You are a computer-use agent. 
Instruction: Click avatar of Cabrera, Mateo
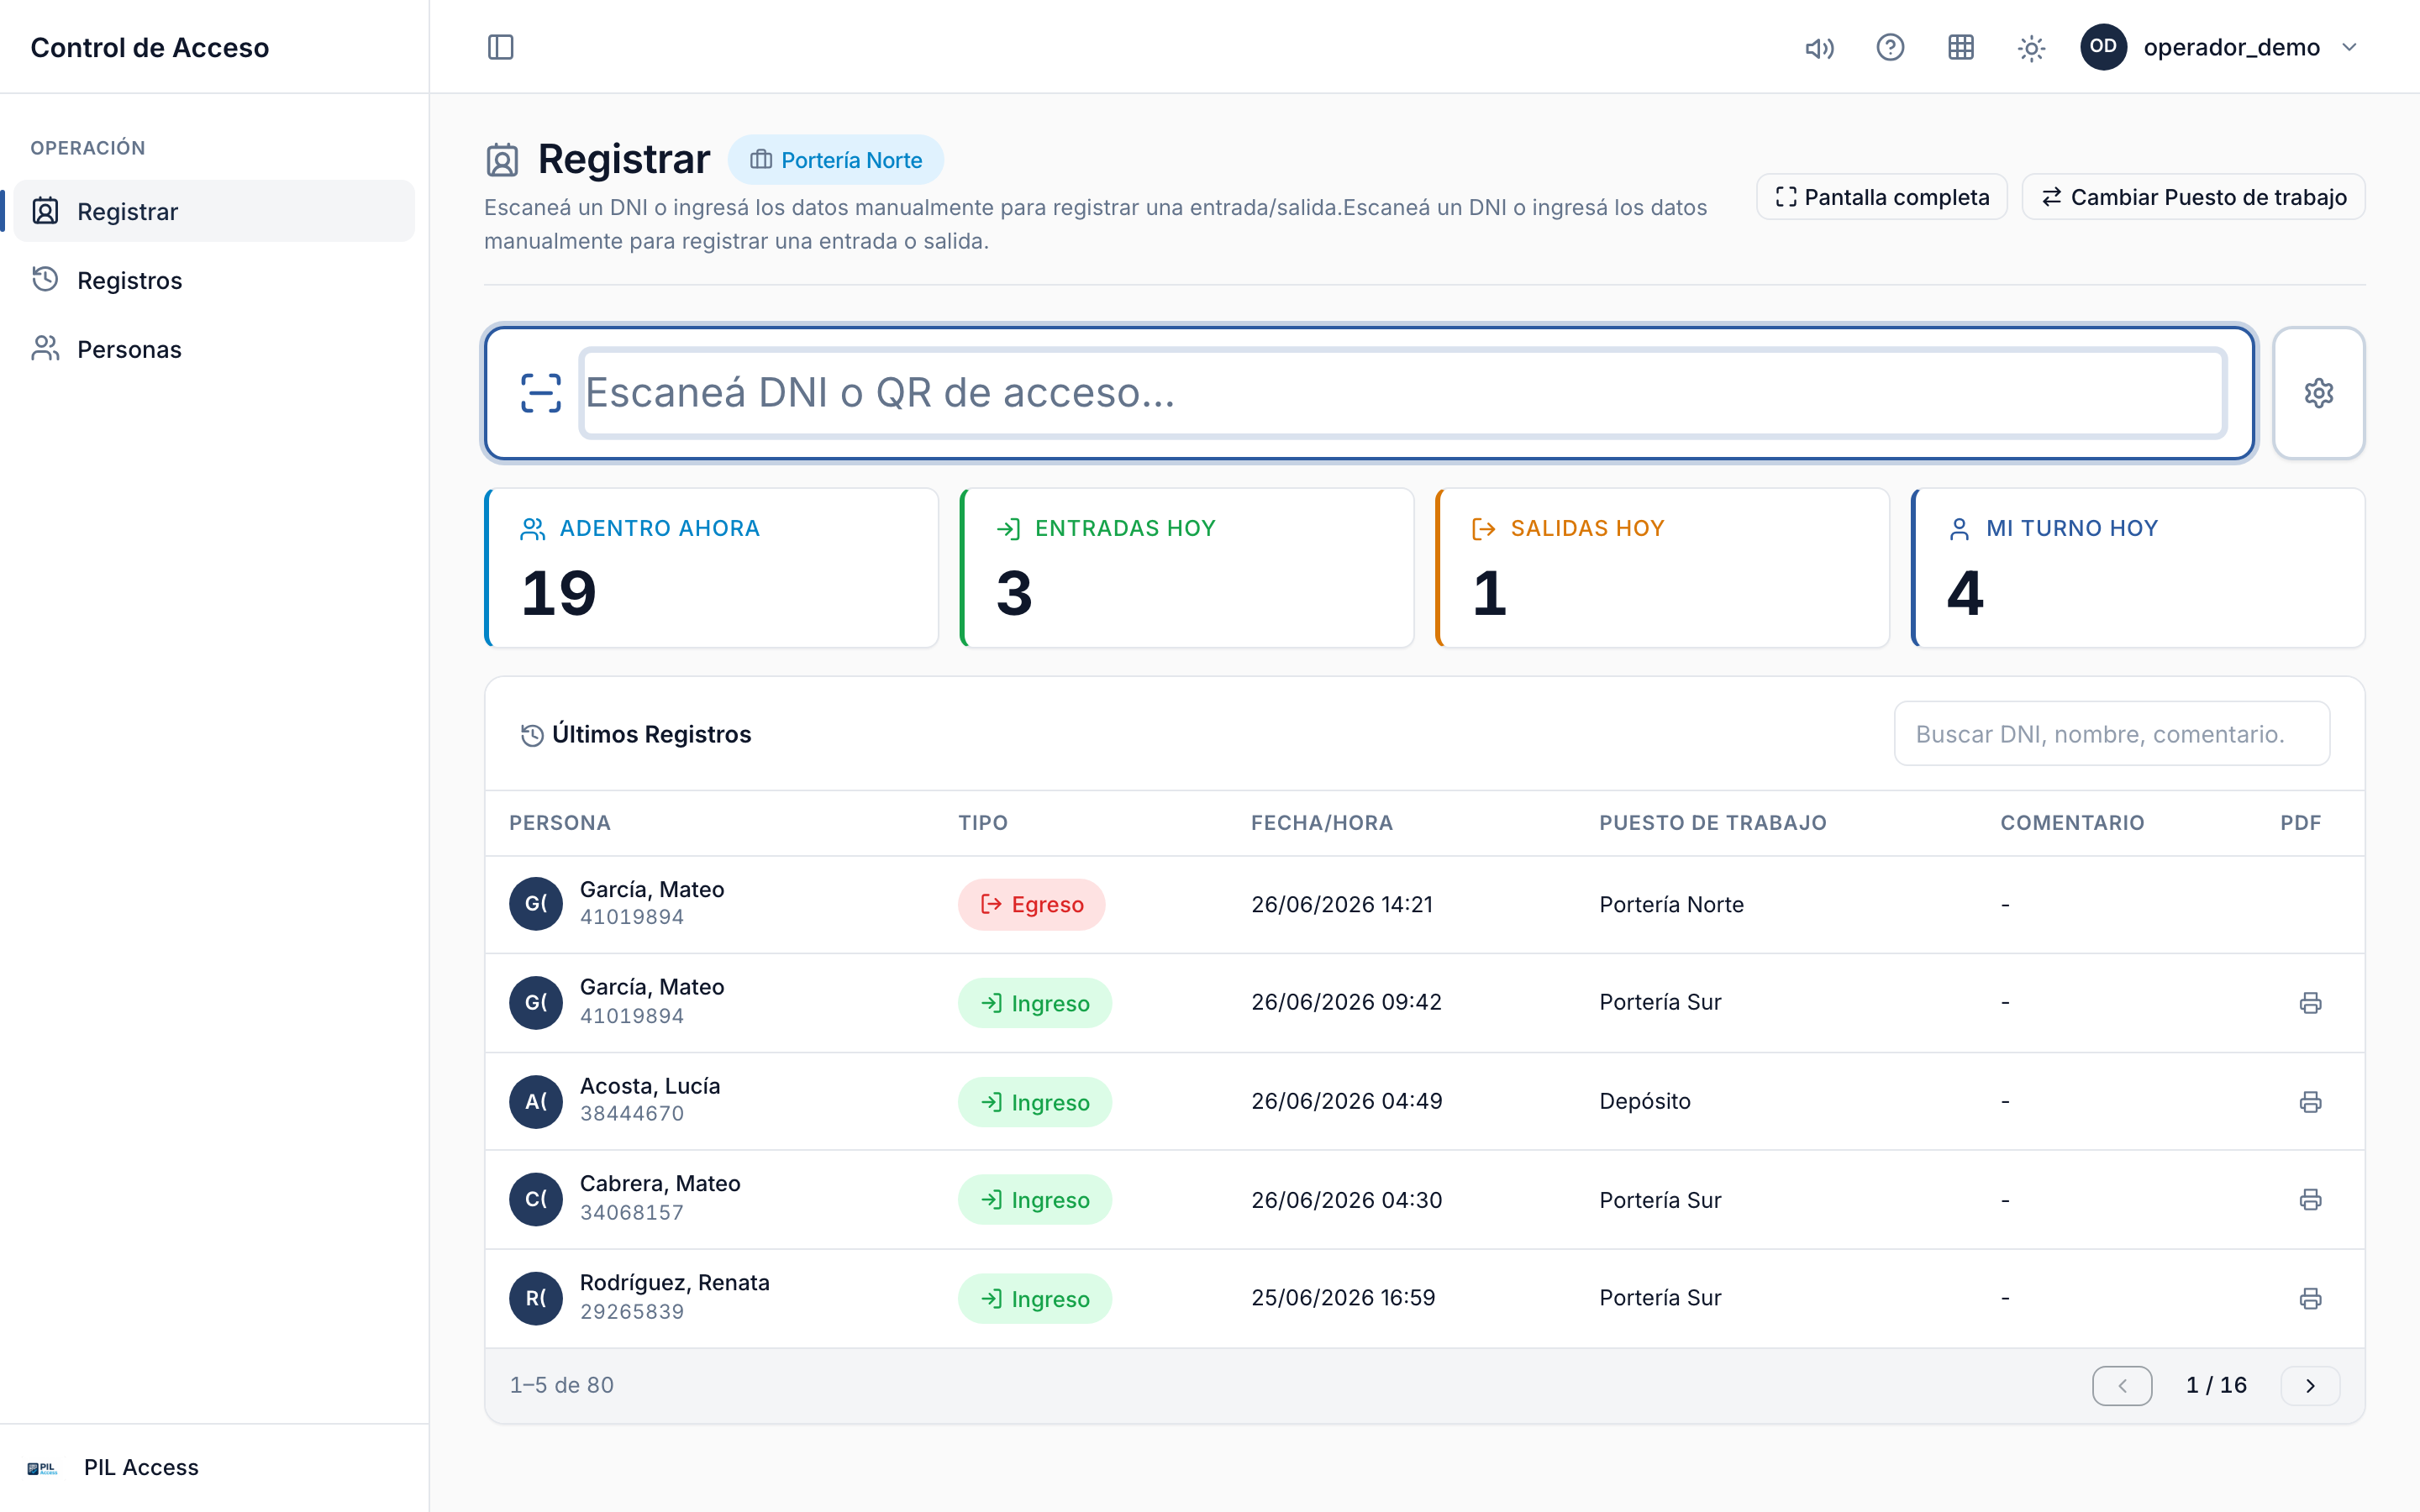coord(536,1200)
